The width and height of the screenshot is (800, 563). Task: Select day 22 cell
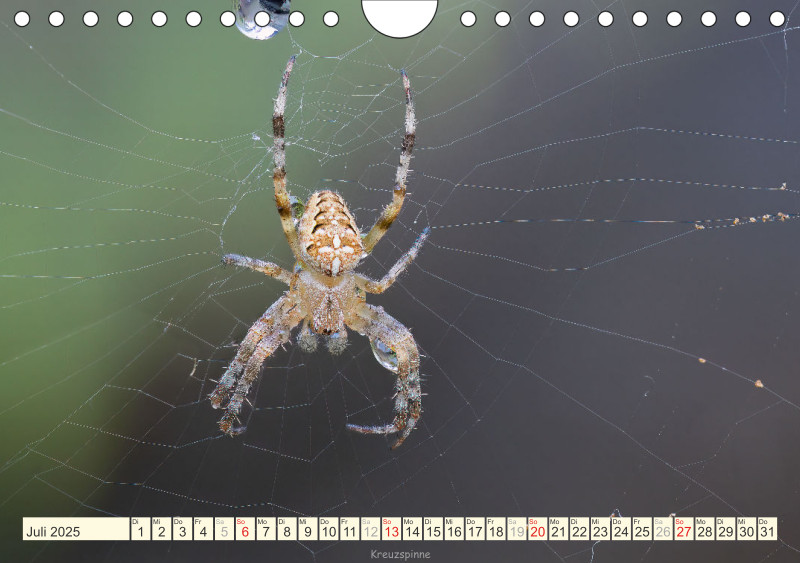pyautogui.click(x=580, y=529)
